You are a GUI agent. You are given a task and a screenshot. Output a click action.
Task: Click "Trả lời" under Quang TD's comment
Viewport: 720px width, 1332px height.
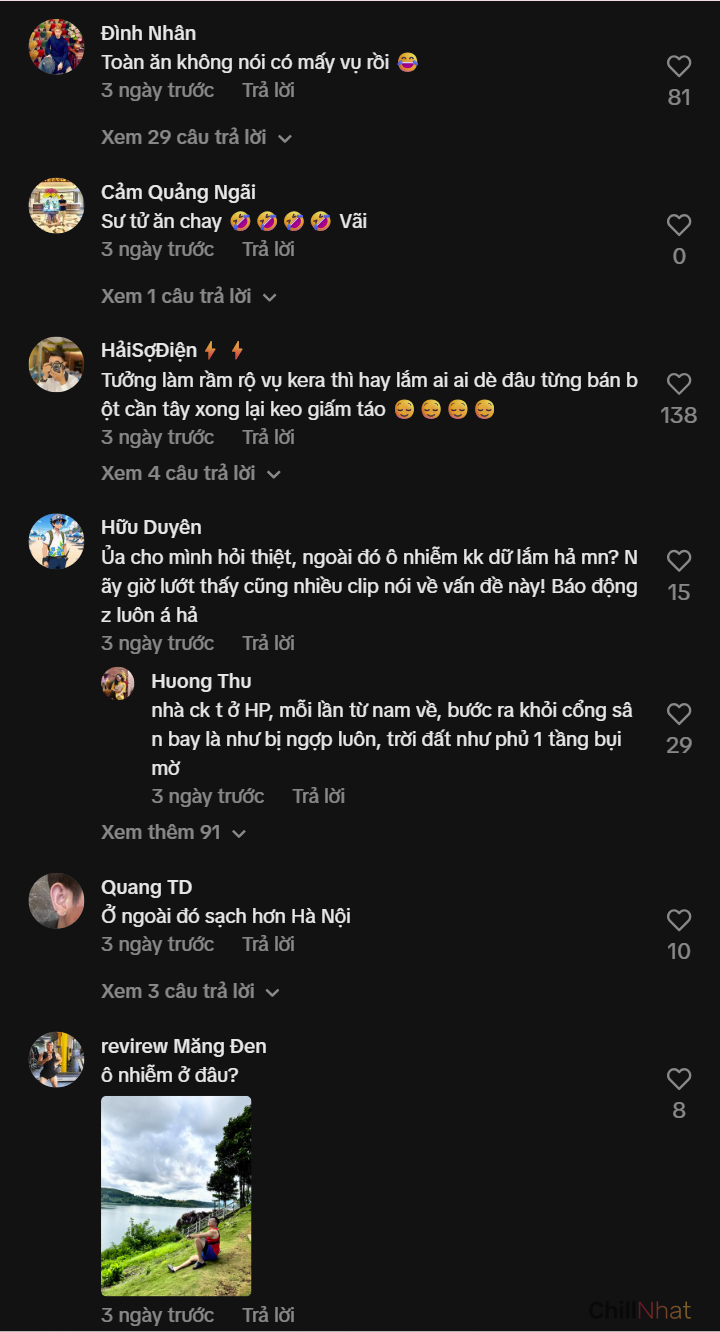coord(268,944)
